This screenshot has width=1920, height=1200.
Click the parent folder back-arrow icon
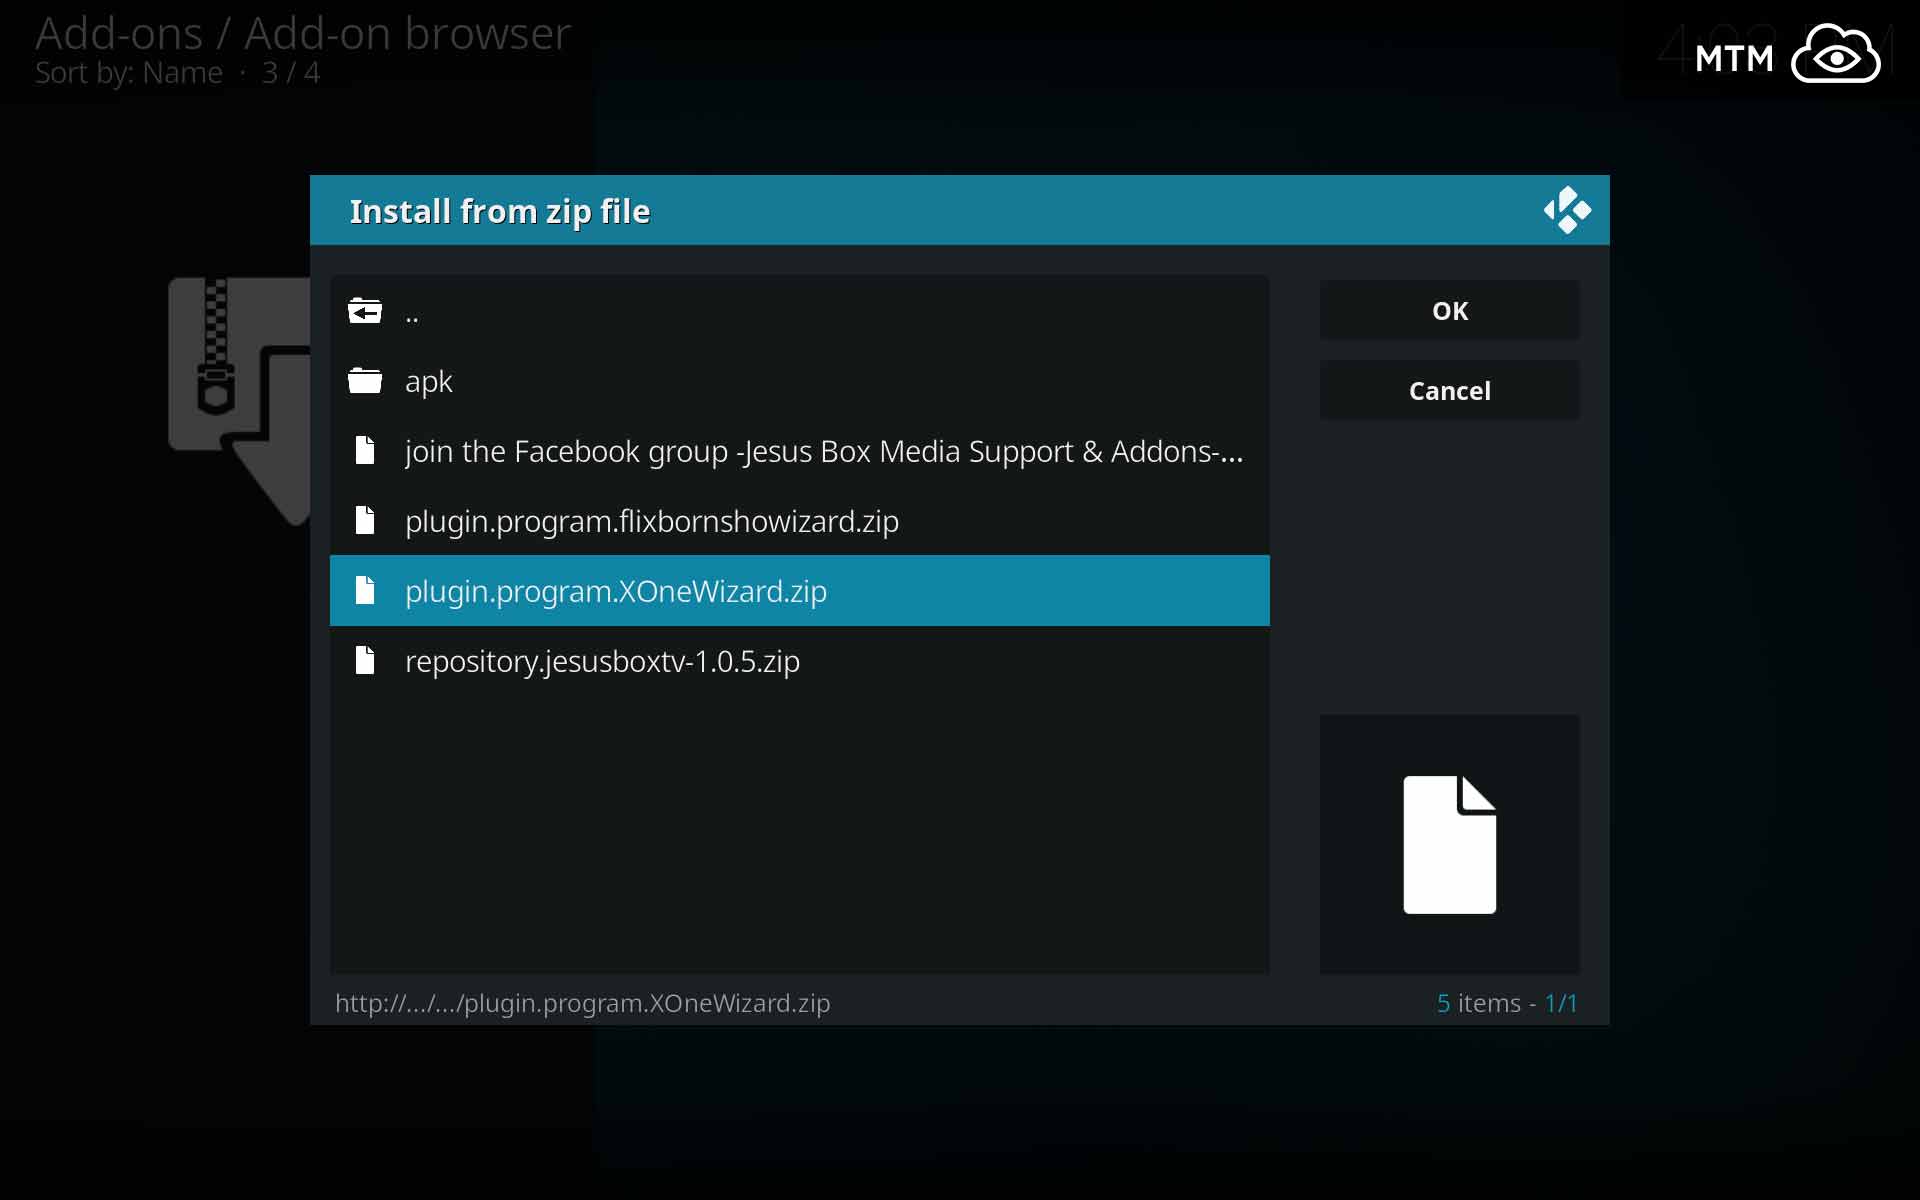click(x=365, y=312)
